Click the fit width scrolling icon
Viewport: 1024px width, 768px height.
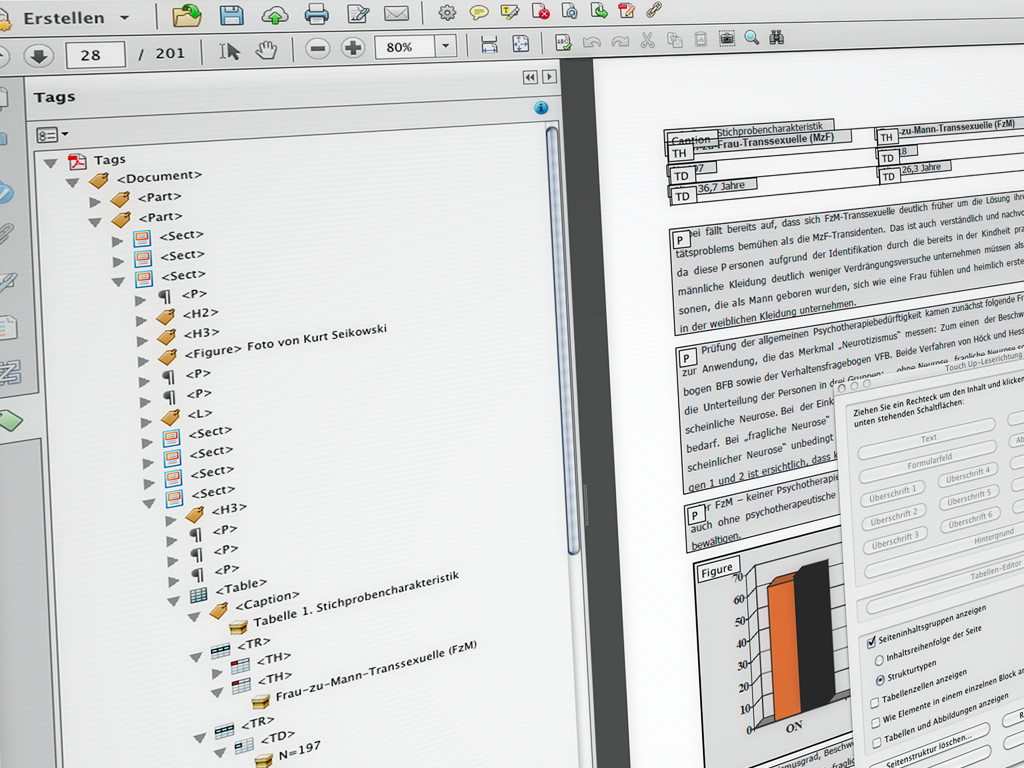coord(489,44)
